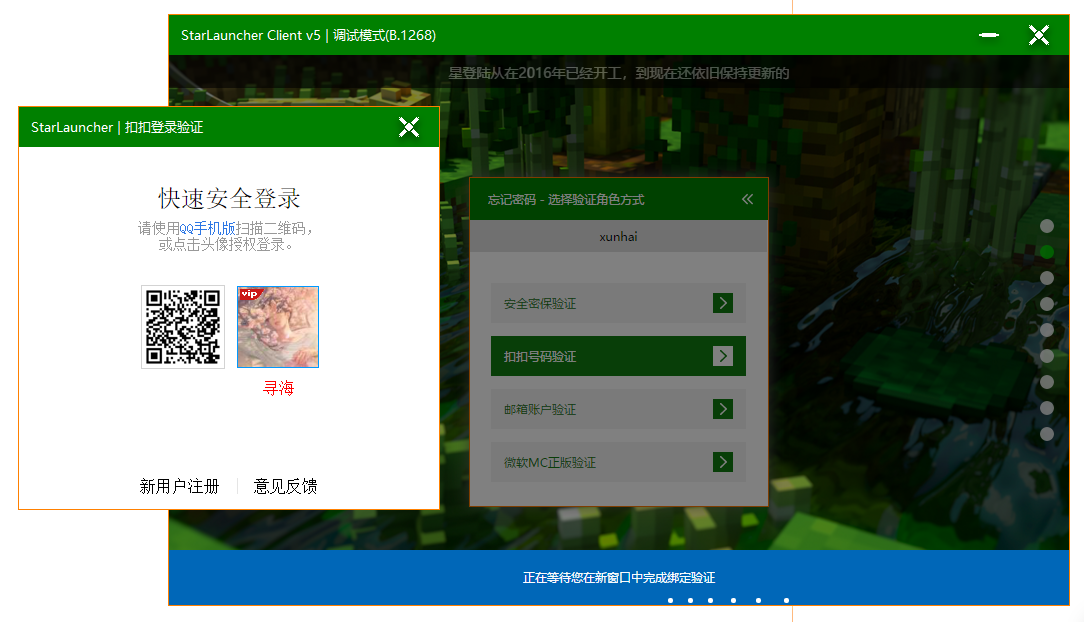Click the arrow icon beside 扣扣号码验证
Screen dimensions: 1084x622
(722, 356)
